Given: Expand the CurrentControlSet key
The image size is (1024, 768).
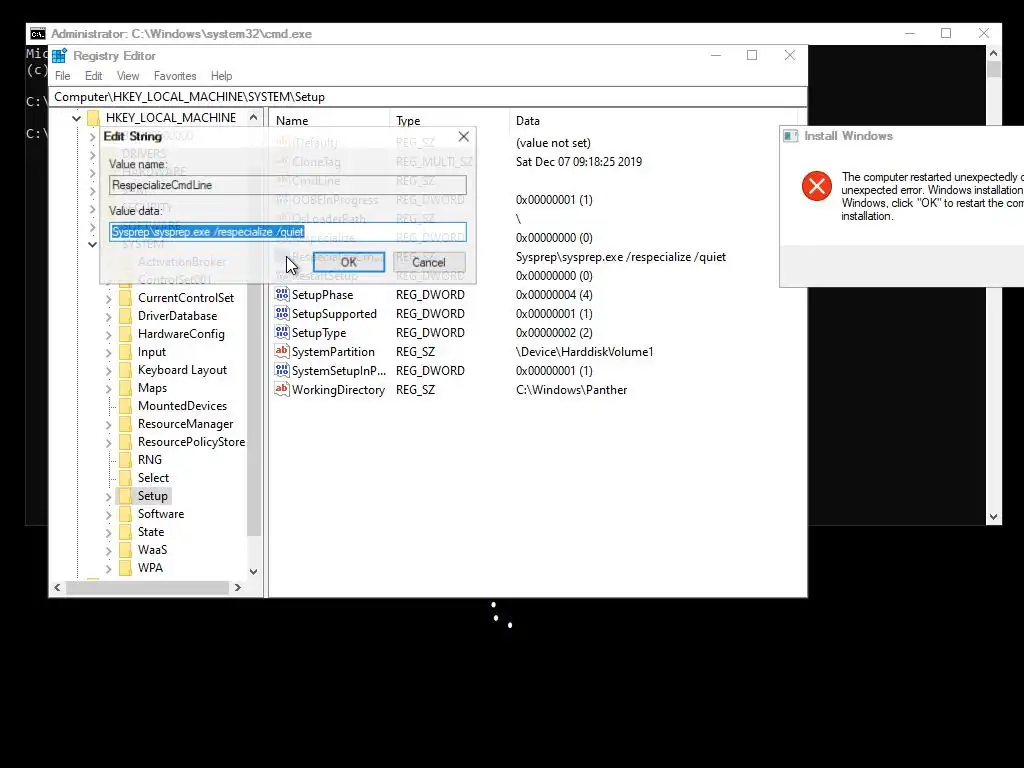Looking at the screenshot, I should [108, 298].
